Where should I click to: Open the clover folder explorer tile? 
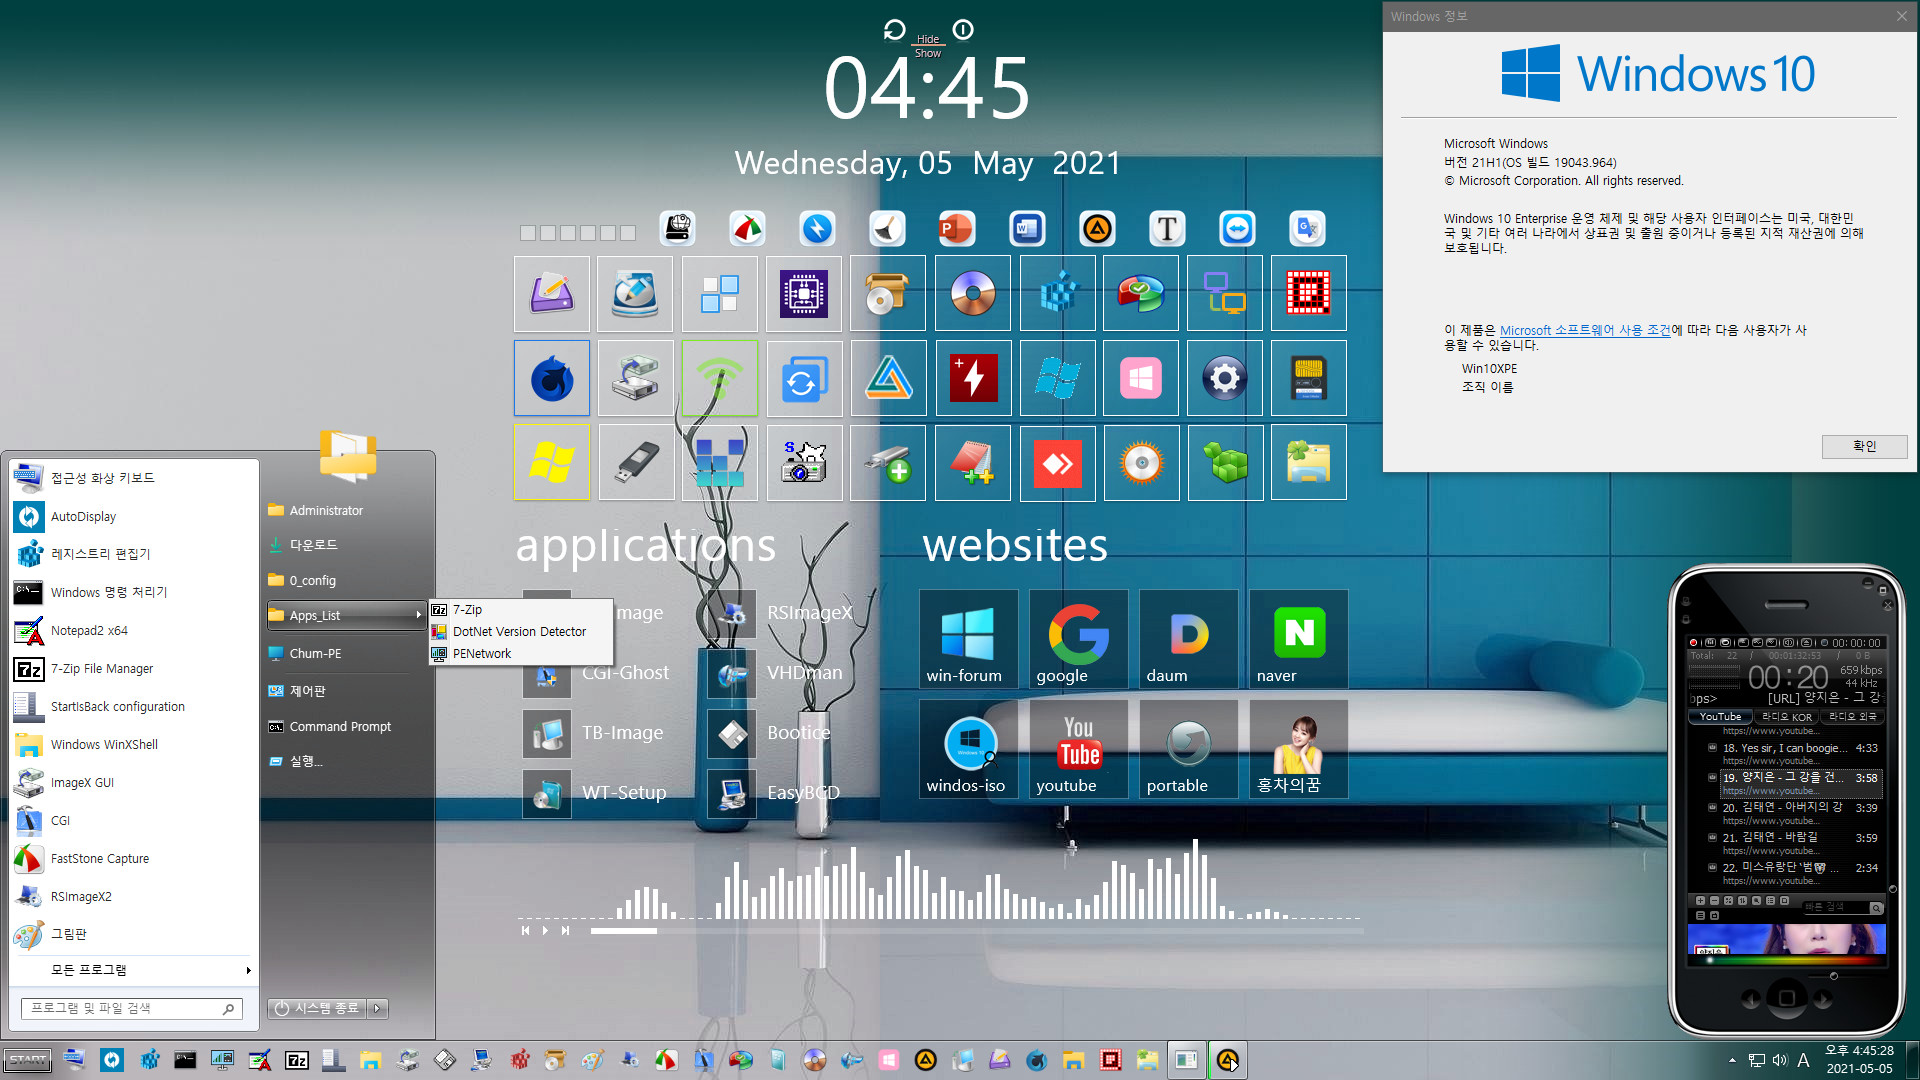pos(1309,463)
